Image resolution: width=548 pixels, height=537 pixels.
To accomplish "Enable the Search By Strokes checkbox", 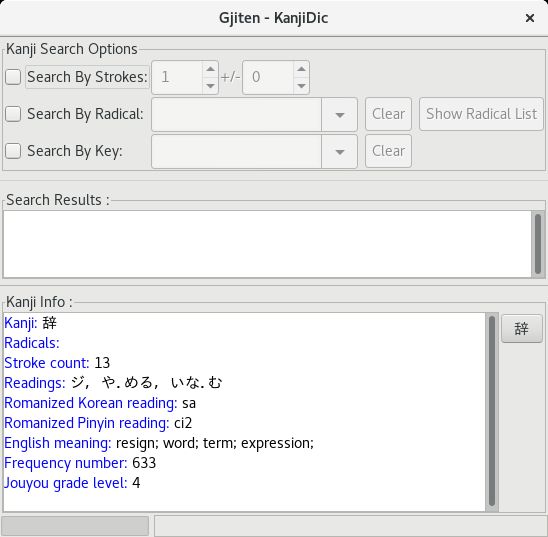I will click(x=13, y=77).
